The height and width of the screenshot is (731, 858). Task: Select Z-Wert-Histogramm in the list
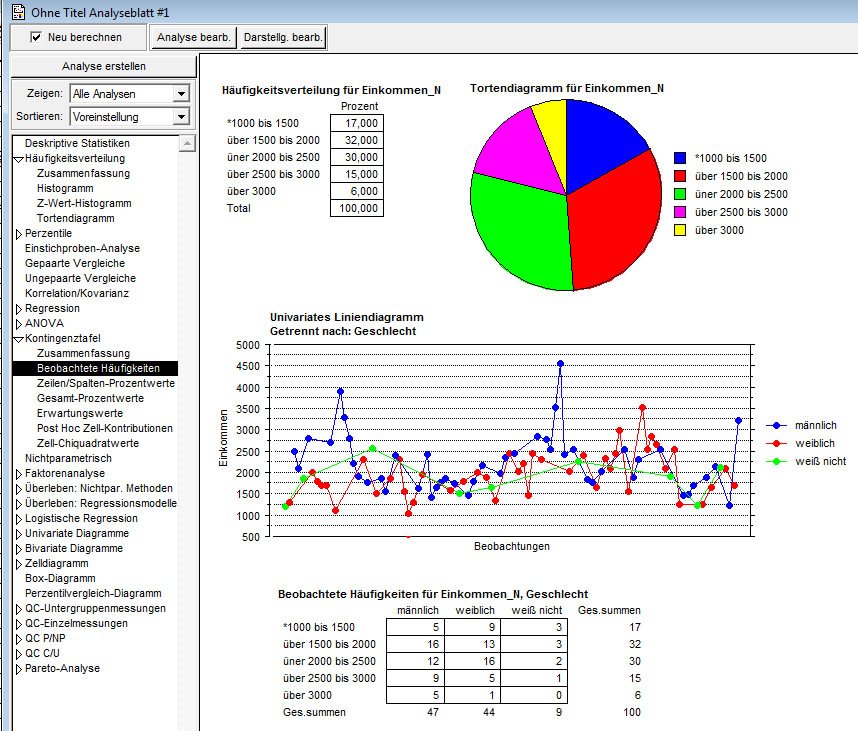(84, 203)
